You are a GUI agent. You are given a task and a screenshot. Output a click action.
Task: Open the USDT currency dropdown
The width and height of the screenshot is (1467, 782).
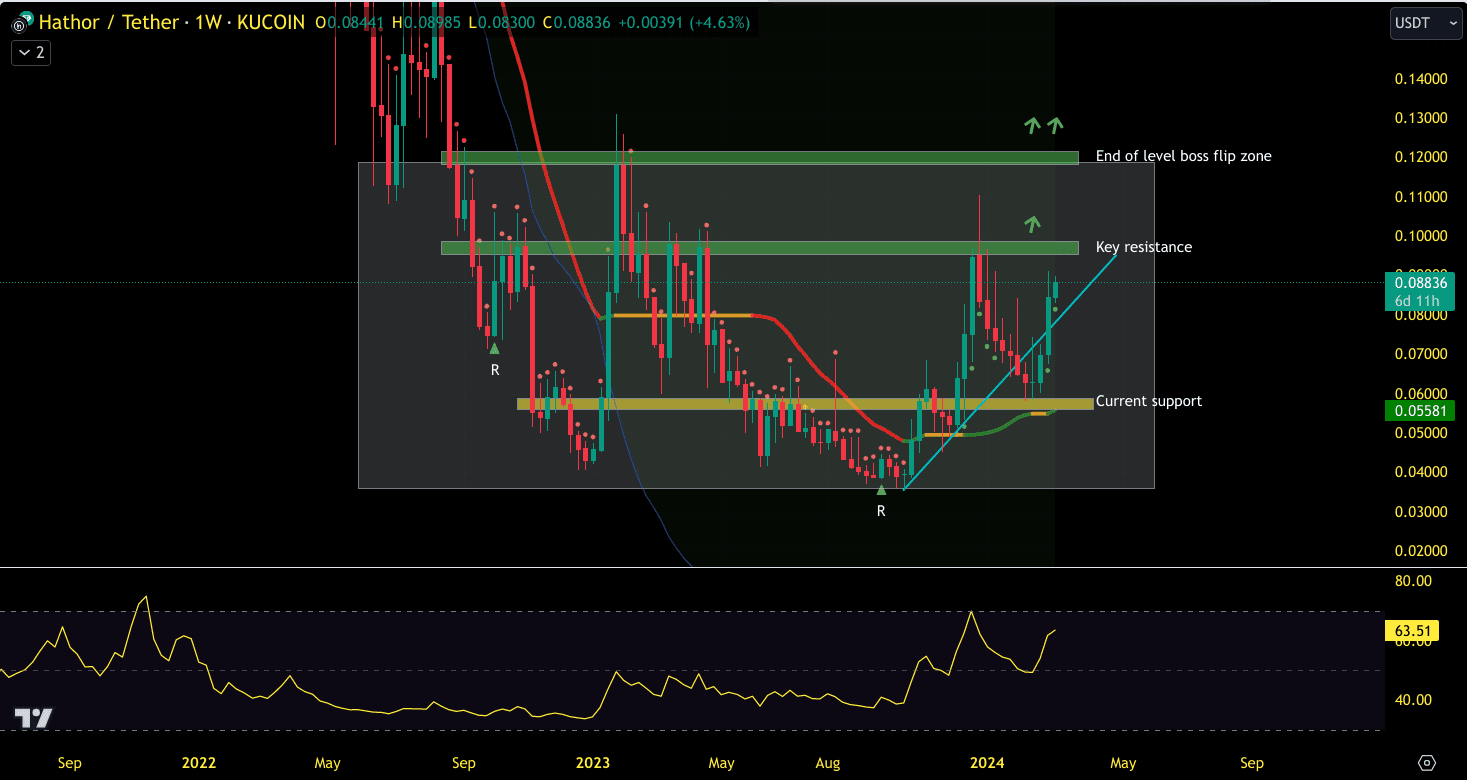tap(1426, 23)
